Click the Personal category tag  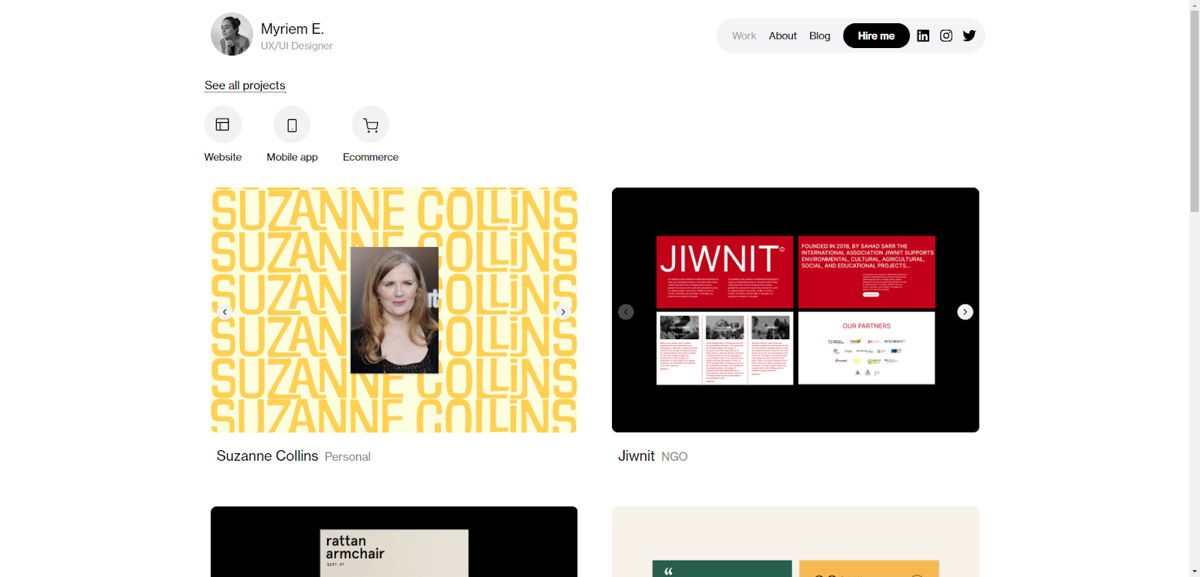(x=348, y=457)
